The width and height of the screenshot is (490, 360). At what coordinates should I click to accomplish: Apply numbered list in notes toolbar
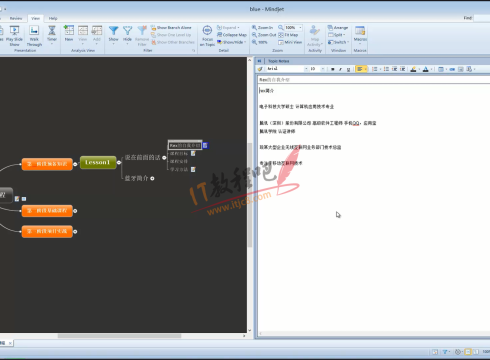tap(386, 69)
